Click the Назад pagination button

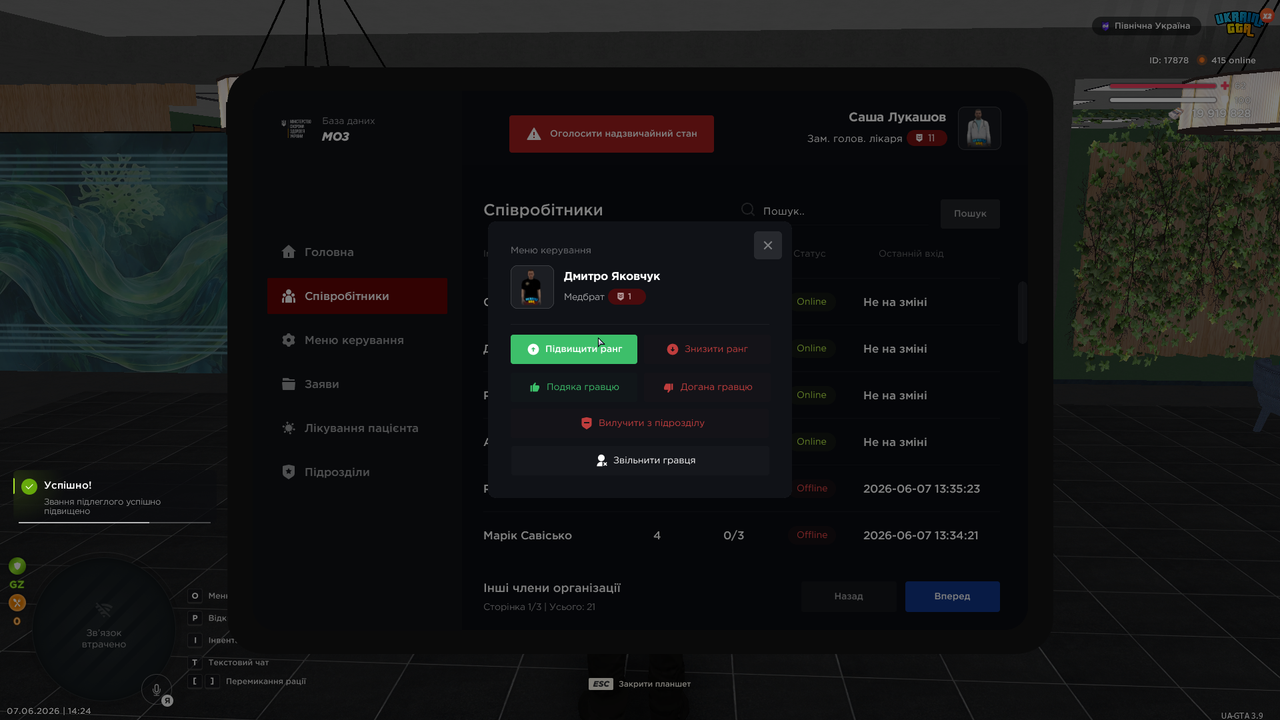click(x=848, y=596)
